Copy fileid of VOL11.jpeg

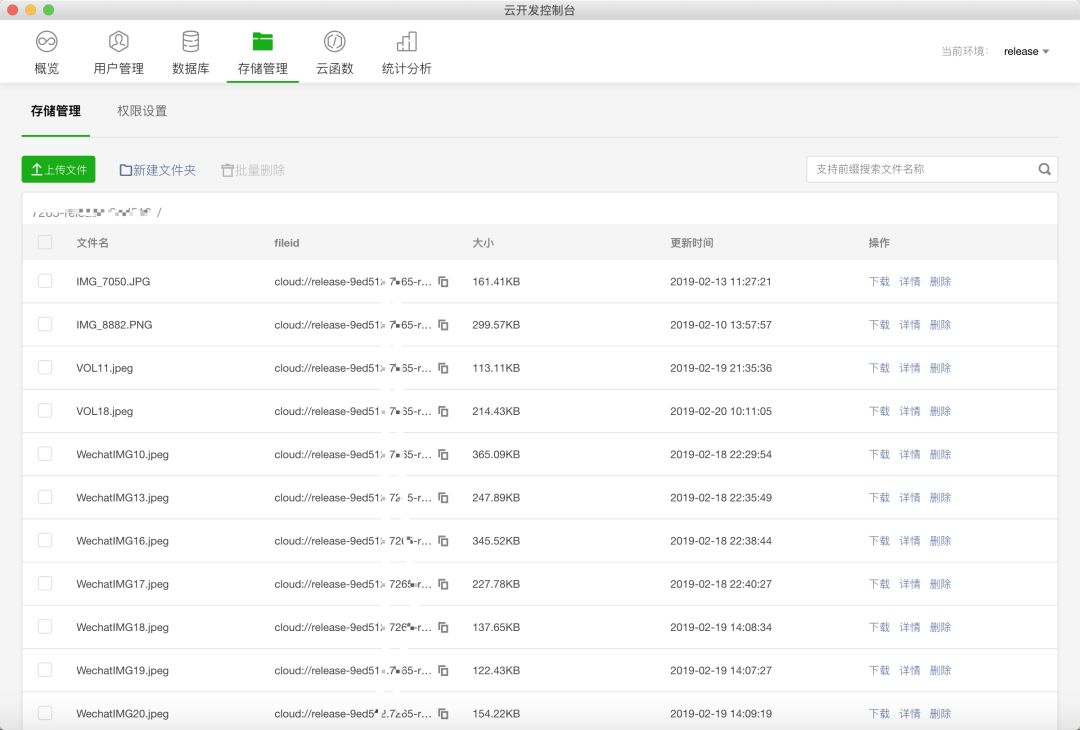pos(444,368)
